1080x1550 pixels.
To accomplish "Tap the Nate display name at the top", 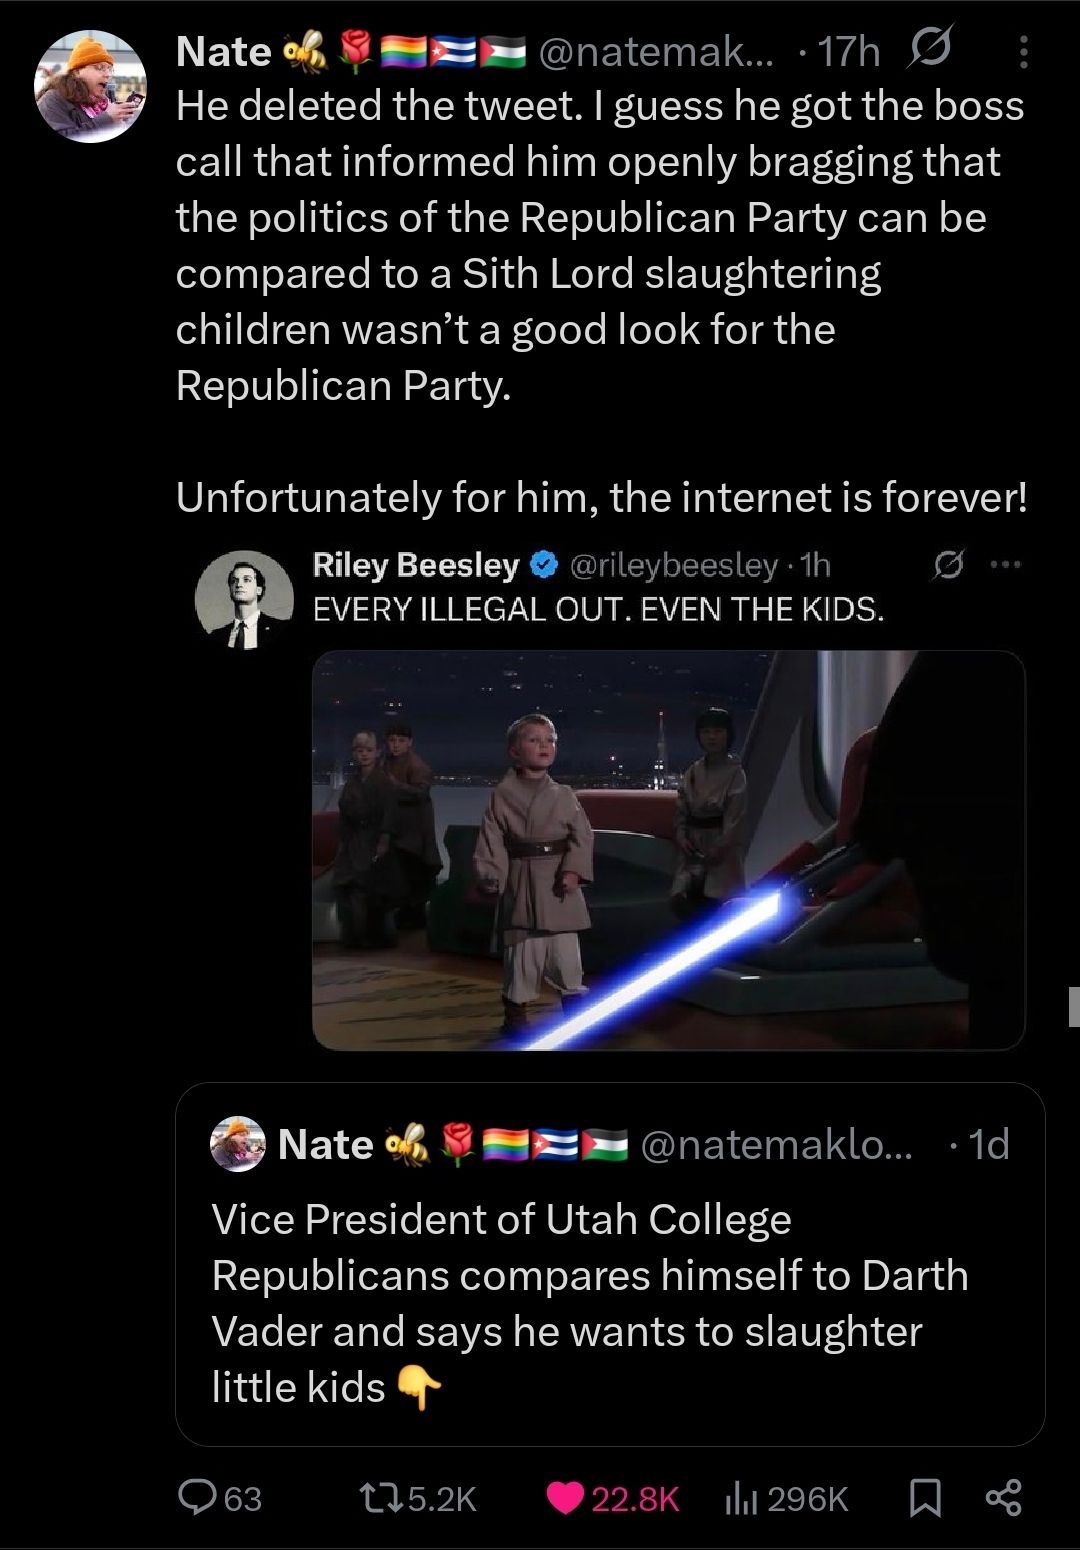I will point(223,52).
